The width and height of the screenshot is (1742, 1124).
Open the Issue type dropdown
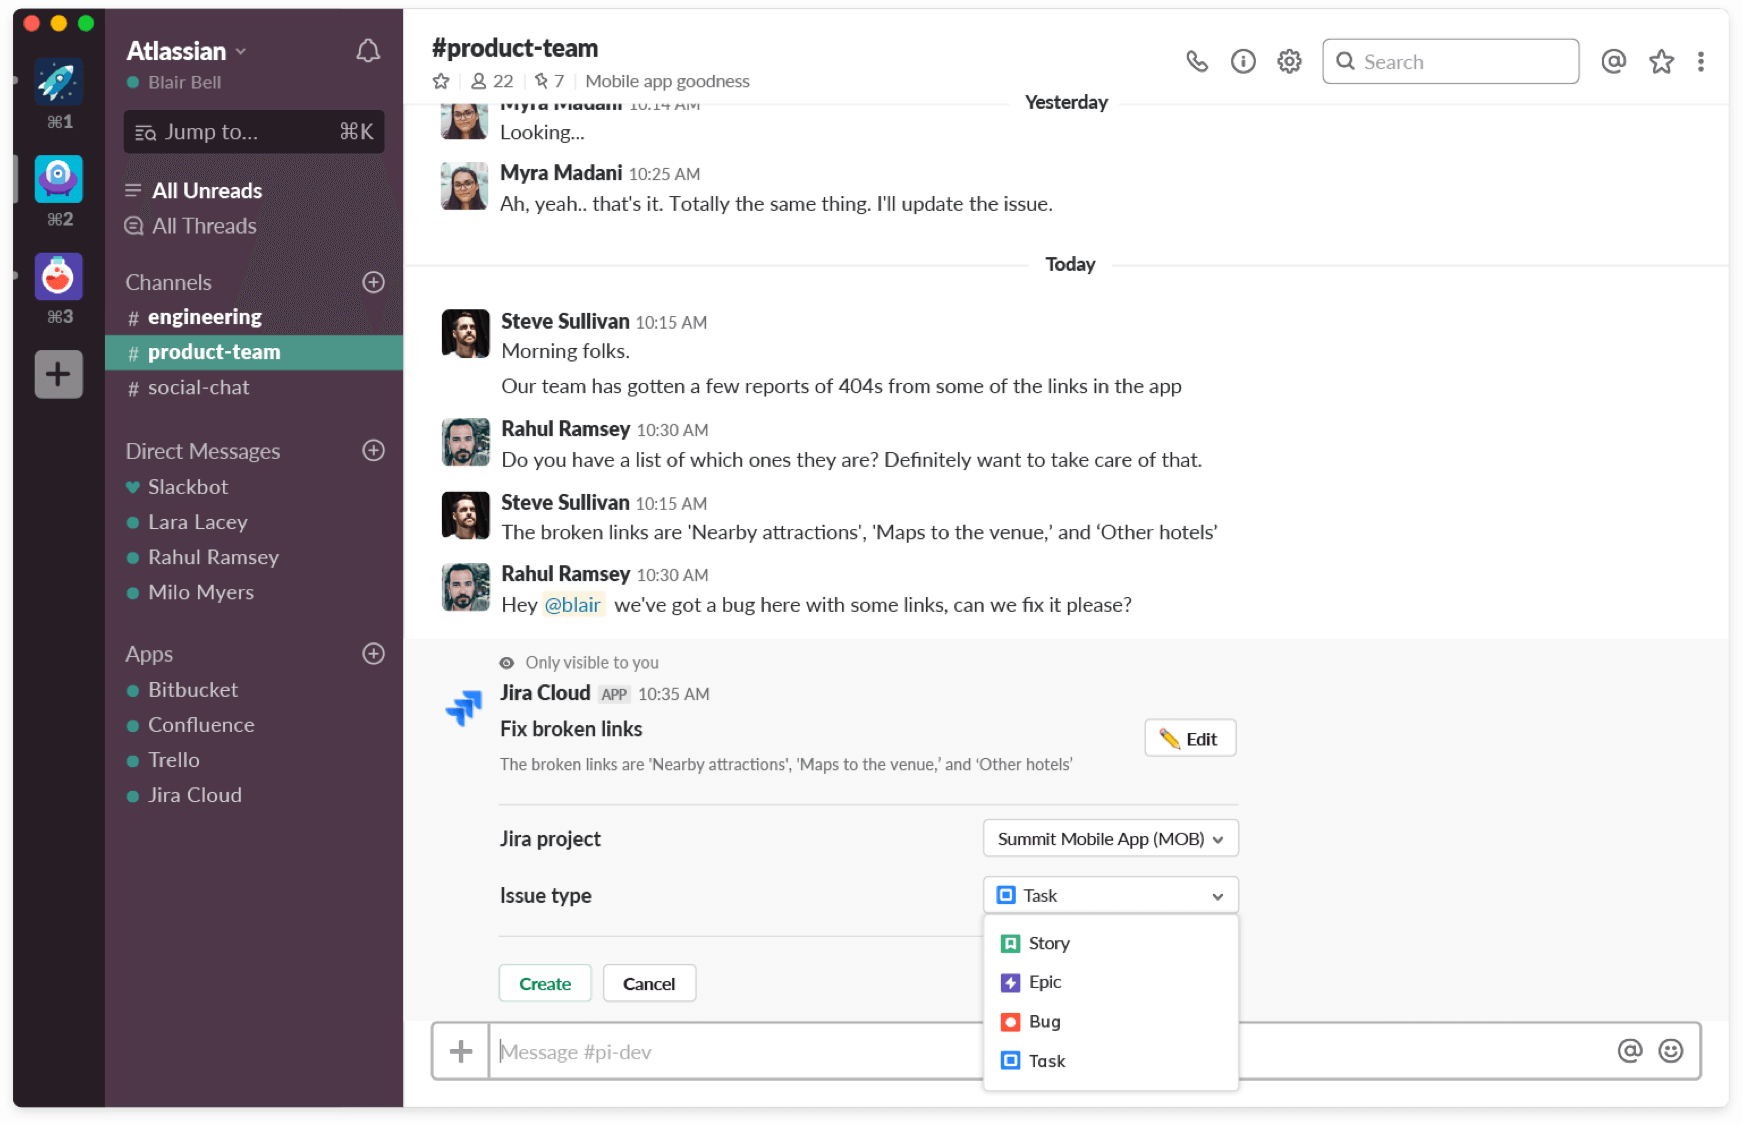[x=1110, y=895]
